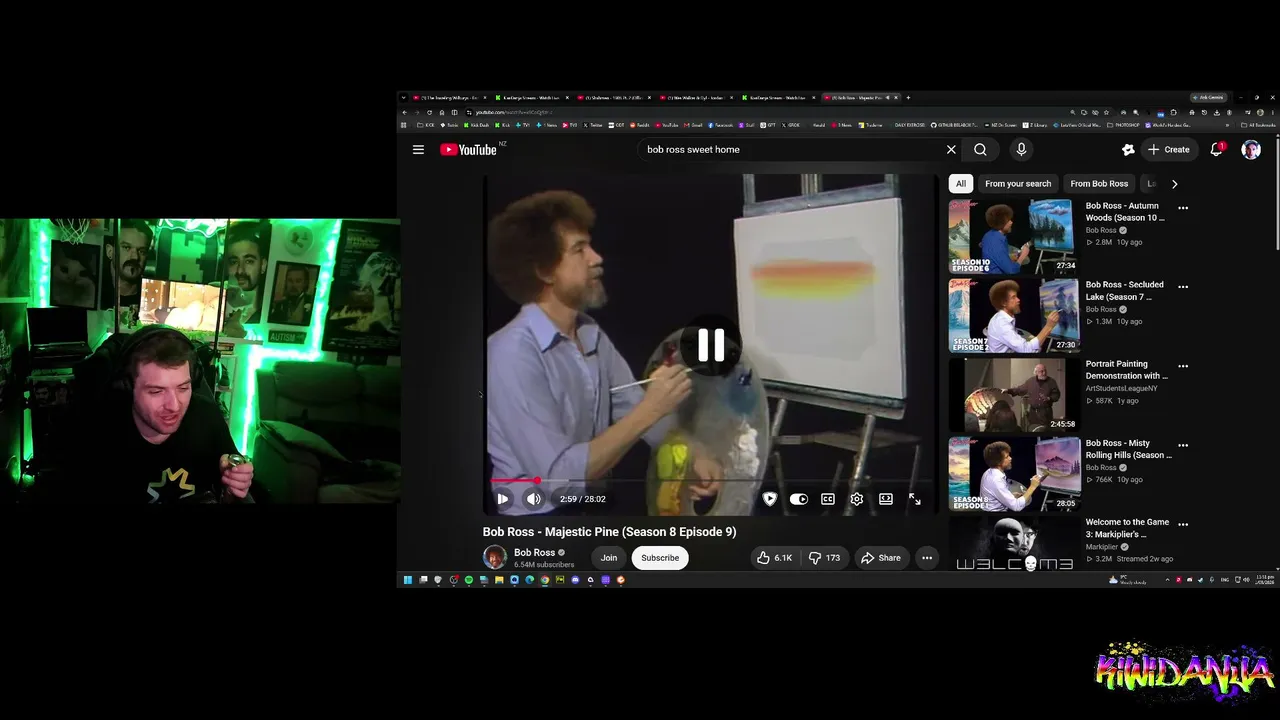Open the Windows Start menu
Screen dimensions: 1280x720
pos(407,580)
